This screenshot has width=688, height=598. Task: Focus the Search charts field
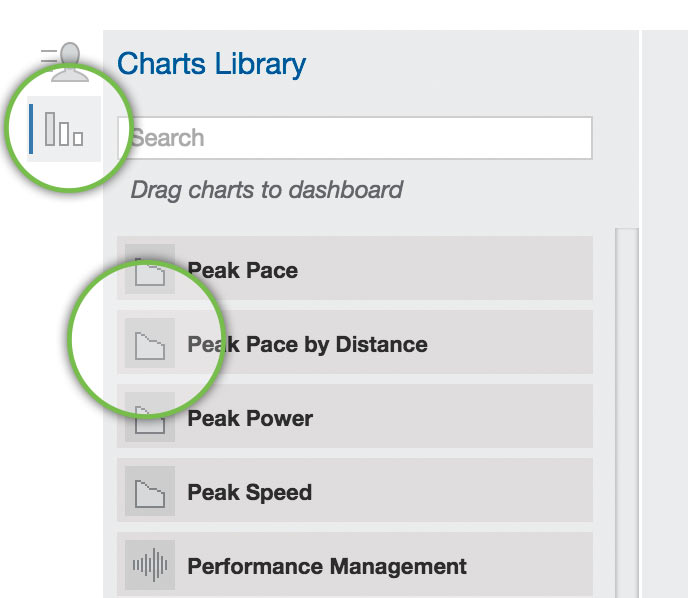click(x=355, y=138)
